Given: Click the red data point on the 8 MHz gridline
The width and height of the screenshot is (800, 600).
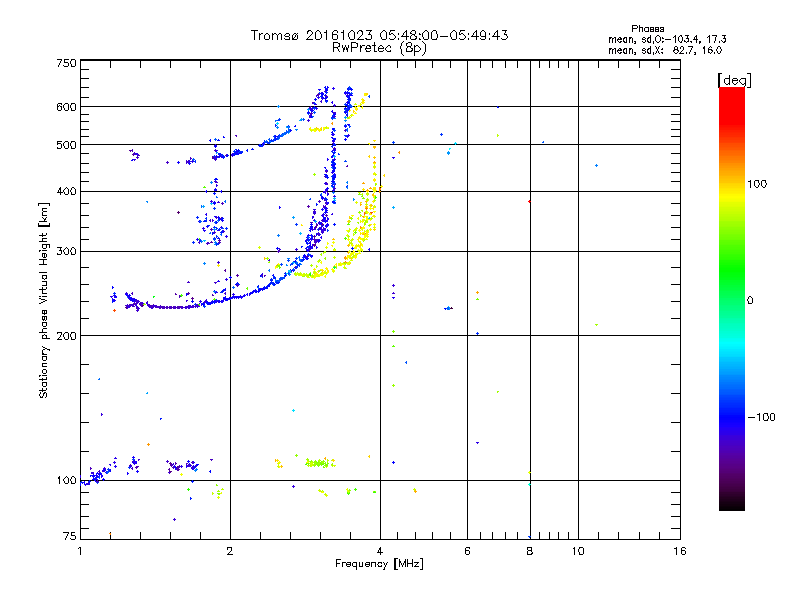Looking at the screenshot, I should 530,202.
